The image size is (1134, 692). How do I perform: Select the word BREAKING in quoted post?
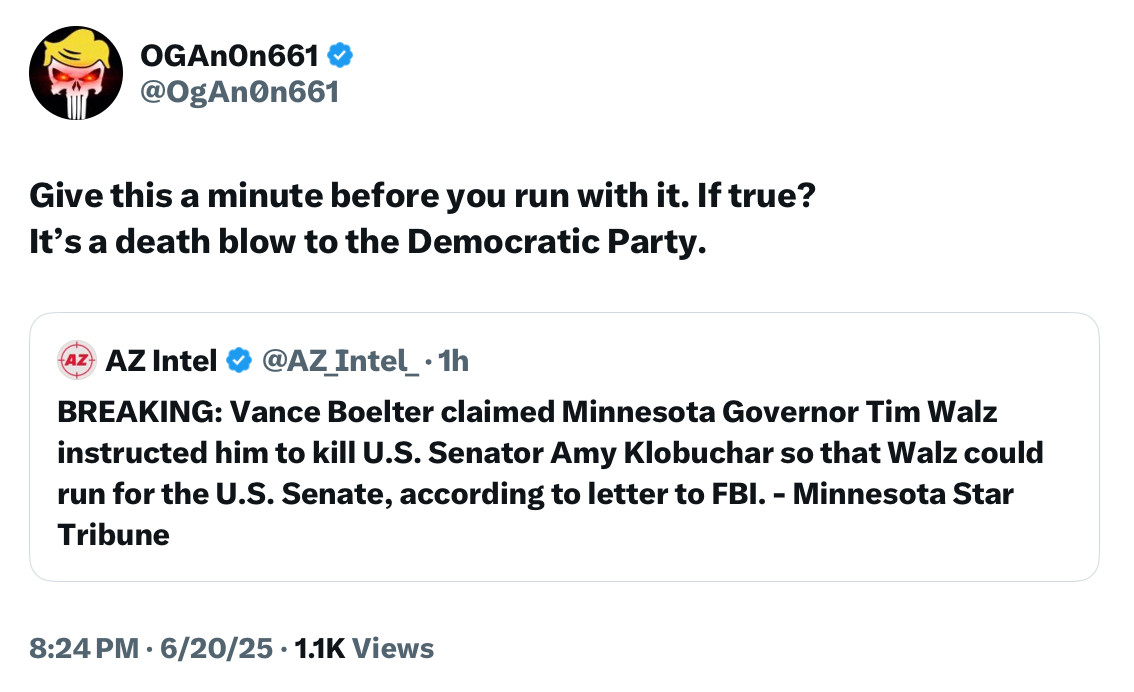[121, 412]
